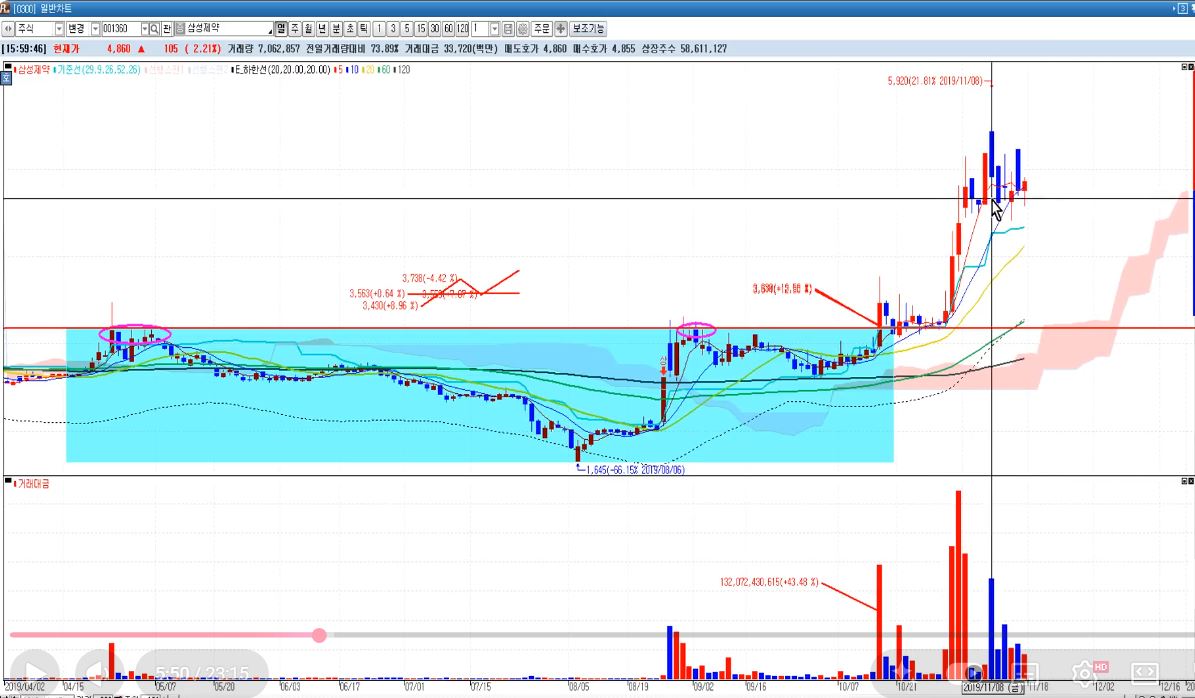1195x698 pixels.
Task: Switch to yearly (년) chart period
Action: coord(322,29)
